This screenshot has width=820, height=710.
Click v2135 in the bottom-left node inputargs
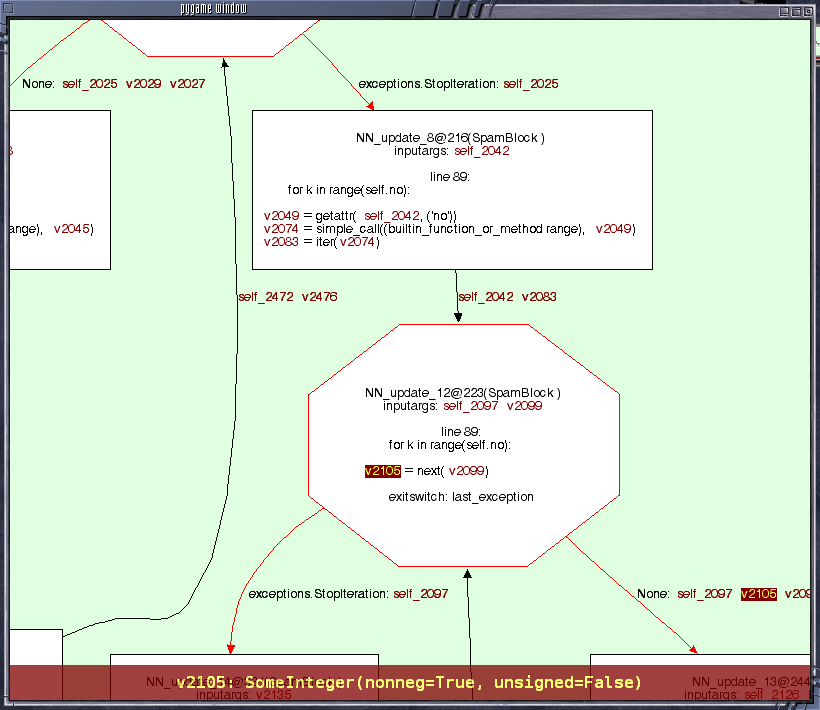pos(274,695)
